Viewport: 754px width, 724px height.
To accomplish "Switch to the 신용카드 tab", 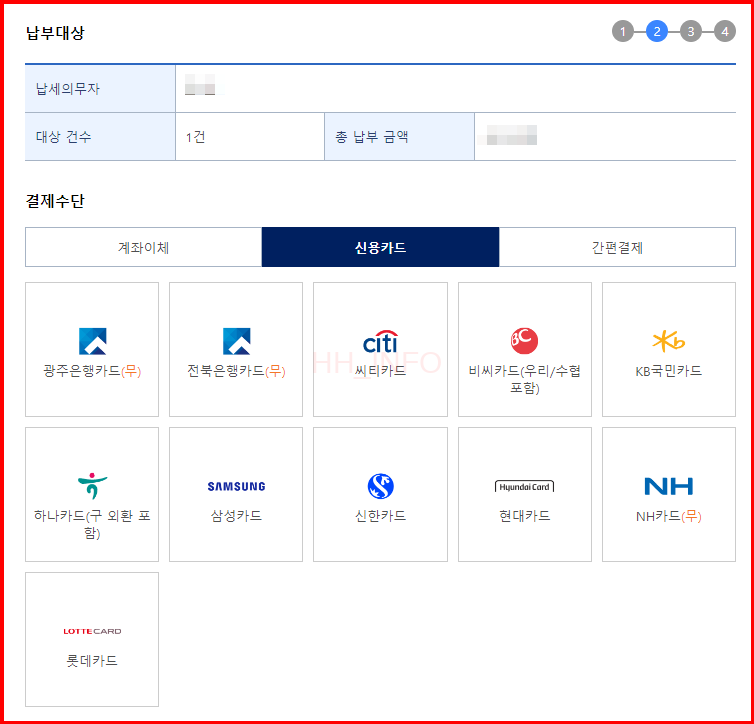I will point(380,247).
